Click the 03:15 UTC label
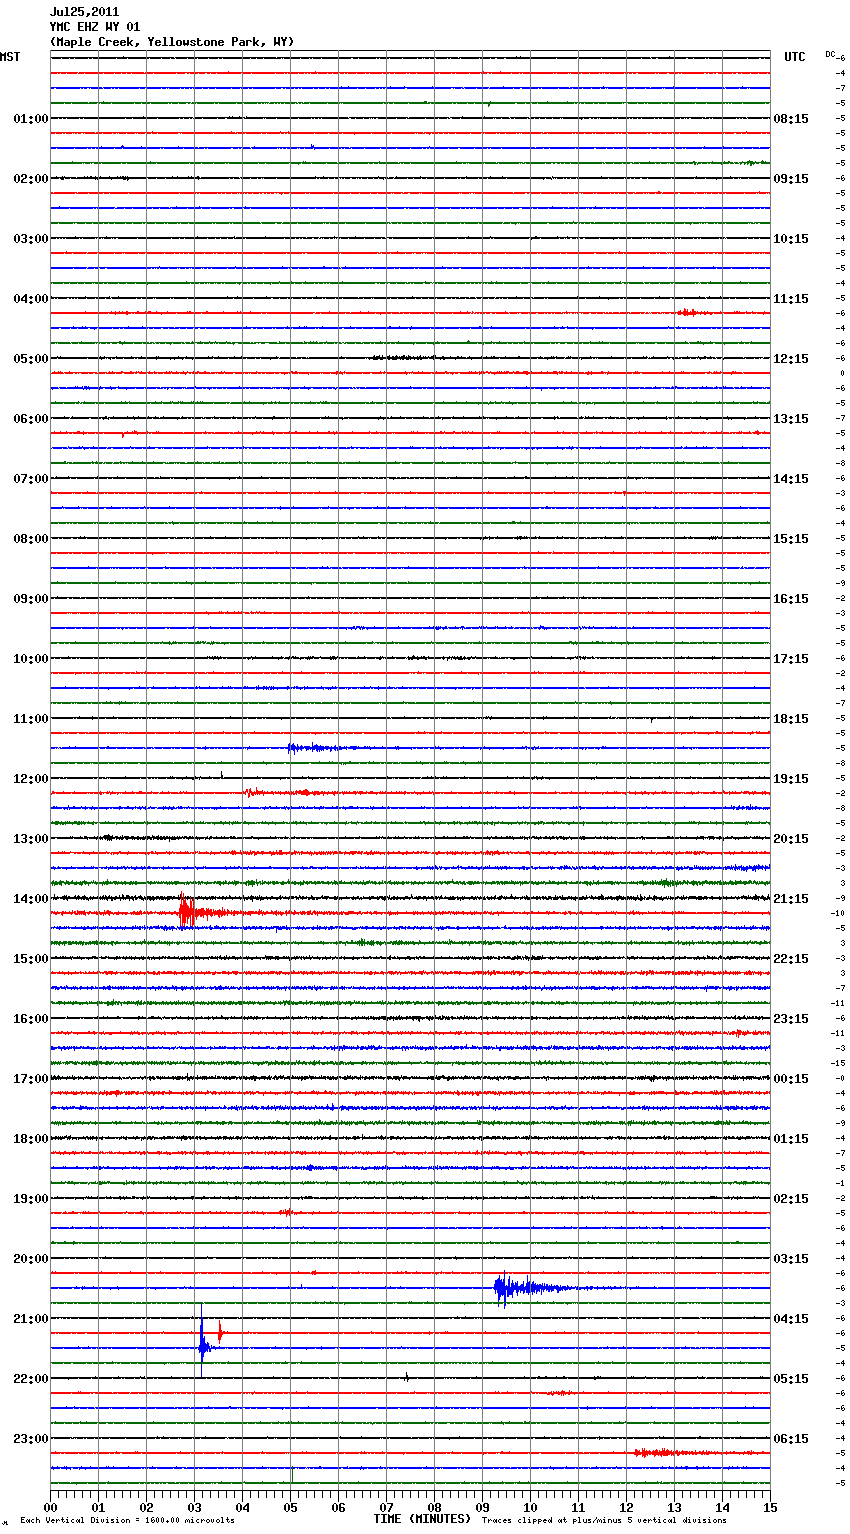 click(x=791, y=1259)
